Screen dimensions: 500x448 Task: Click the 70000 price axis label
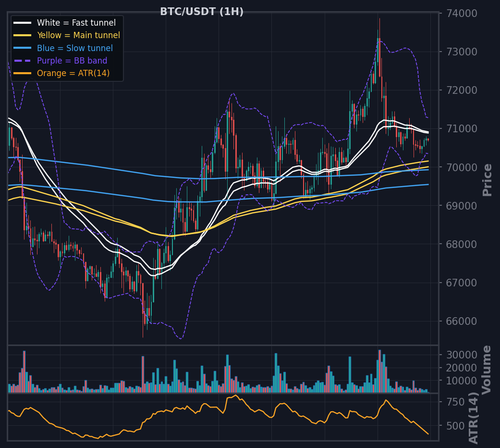coord(462,167)
